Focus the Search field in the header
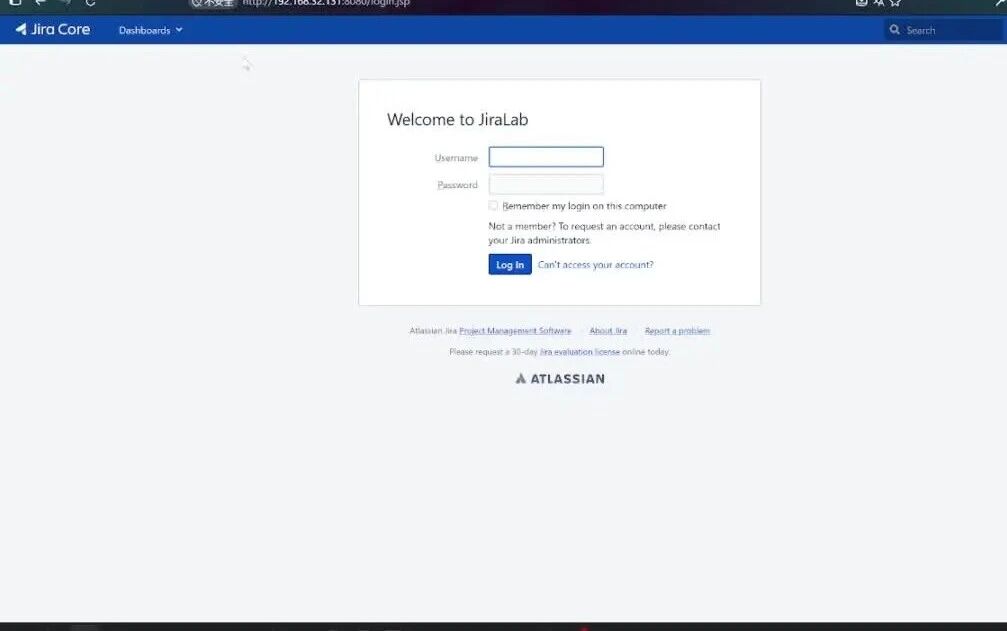This screenshot has width=1007, height=631. click(x=943, y=30)
